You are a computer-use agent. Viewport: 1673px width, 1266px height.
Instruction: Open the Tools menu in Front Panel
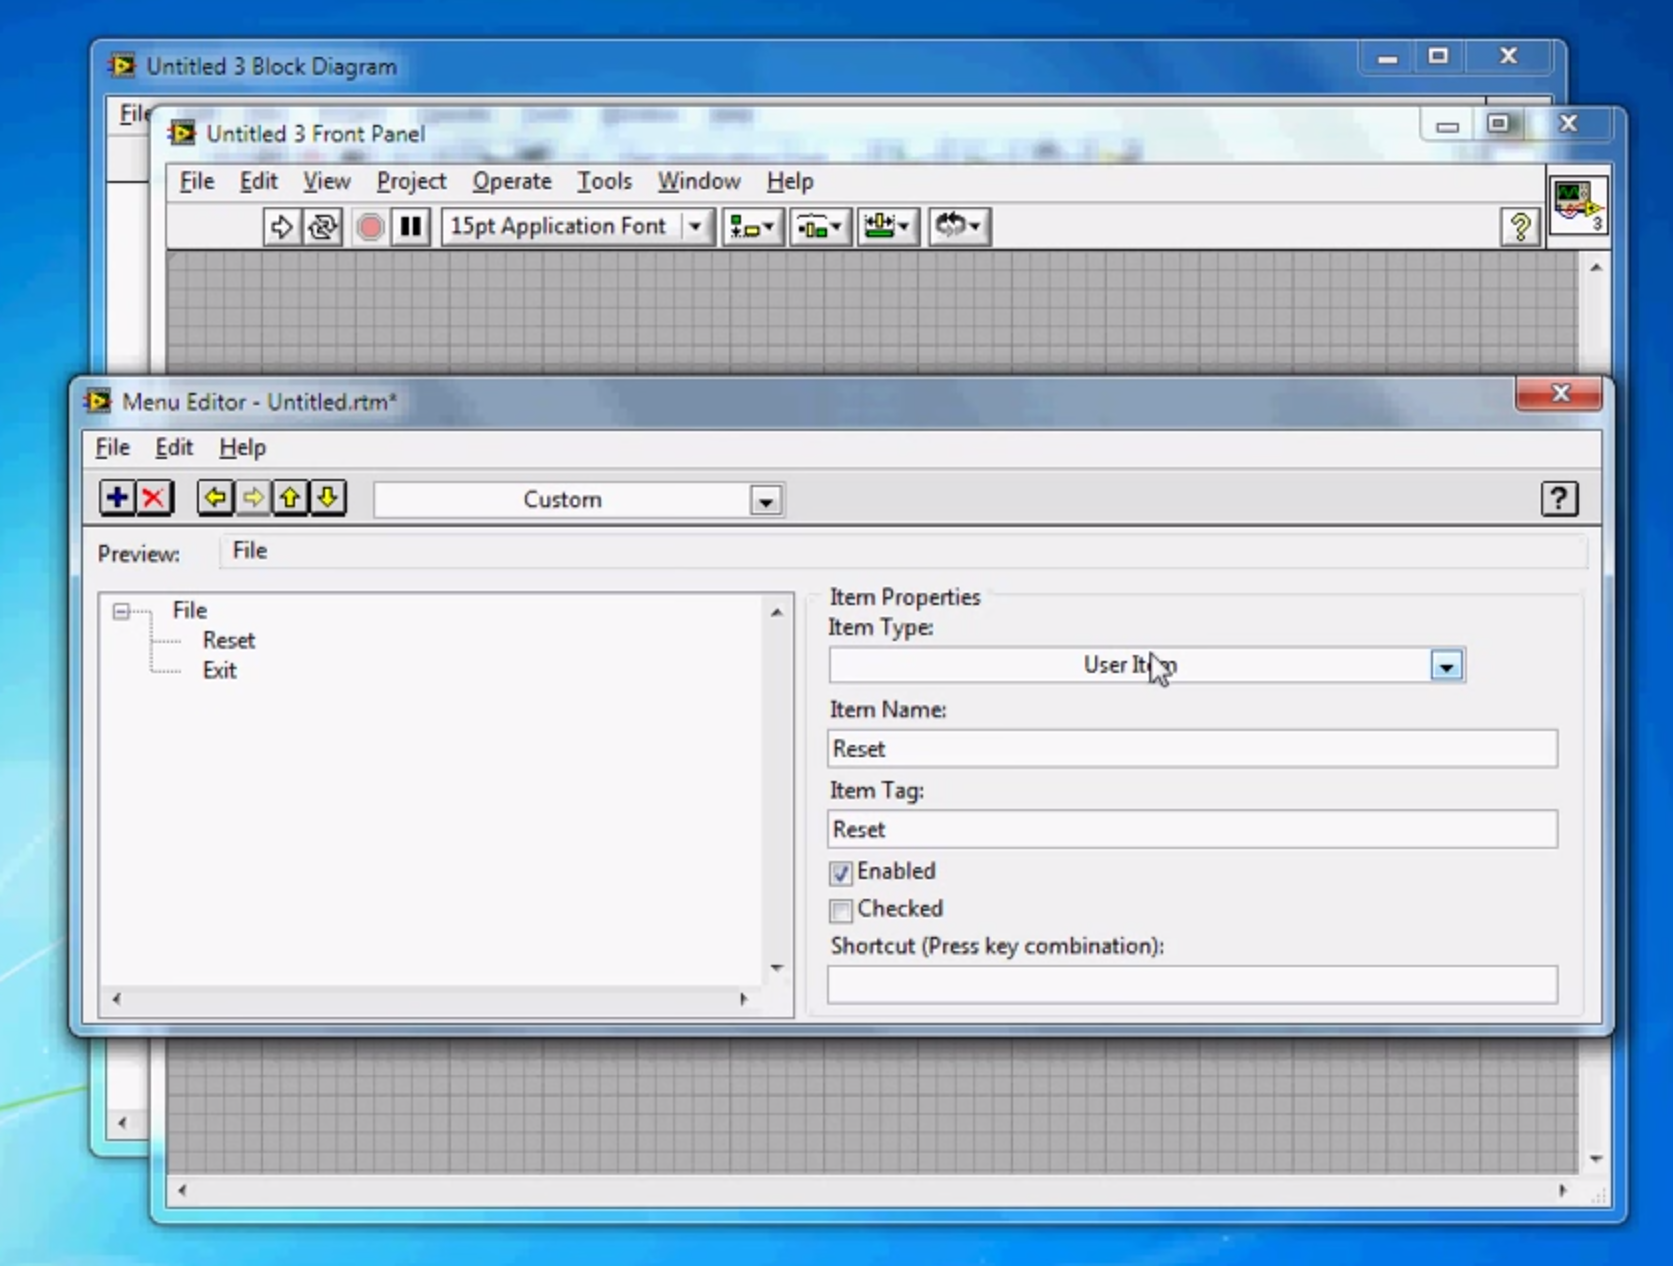tap(604, 182)
